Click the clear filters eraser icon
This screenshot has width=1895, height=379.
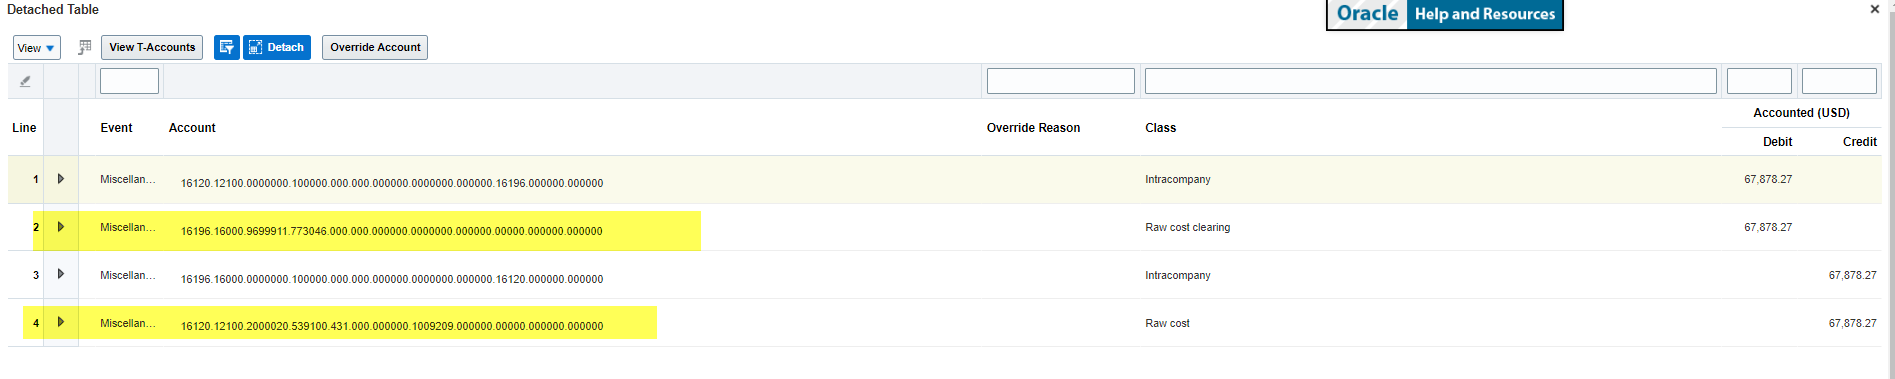point(25,81)
